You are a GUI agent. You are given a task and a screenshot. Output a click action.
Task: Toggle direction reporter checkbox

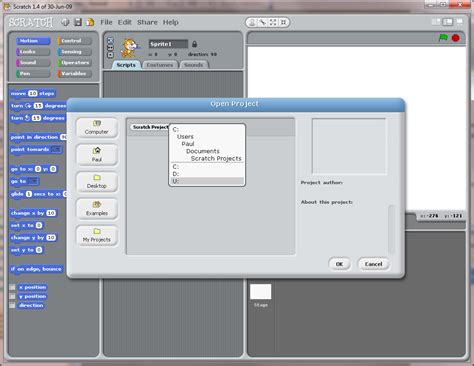(12, 305)
